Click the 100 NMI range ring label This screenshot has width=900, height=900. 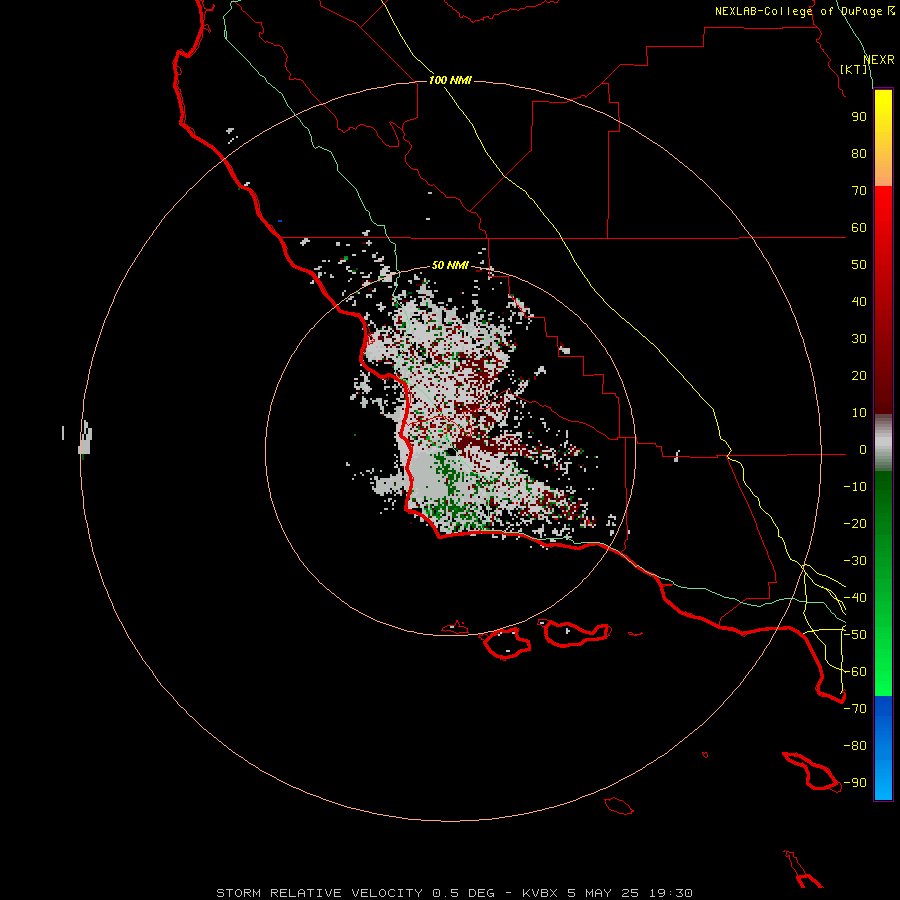[451, 80]
